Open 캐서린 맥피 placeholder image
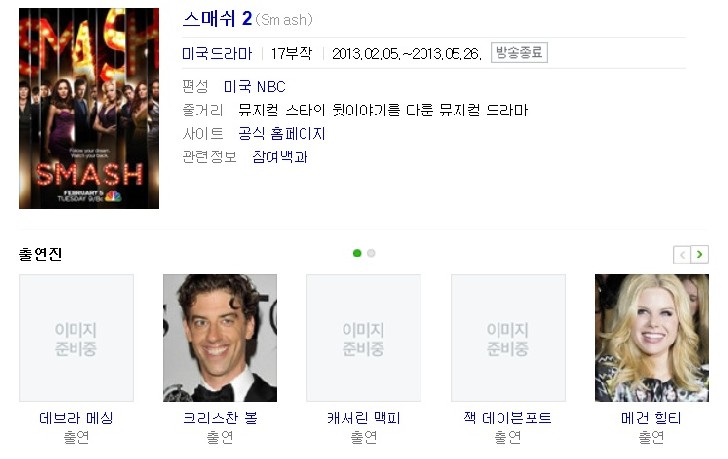The image size is (728, 459). (x=364, y=338)
